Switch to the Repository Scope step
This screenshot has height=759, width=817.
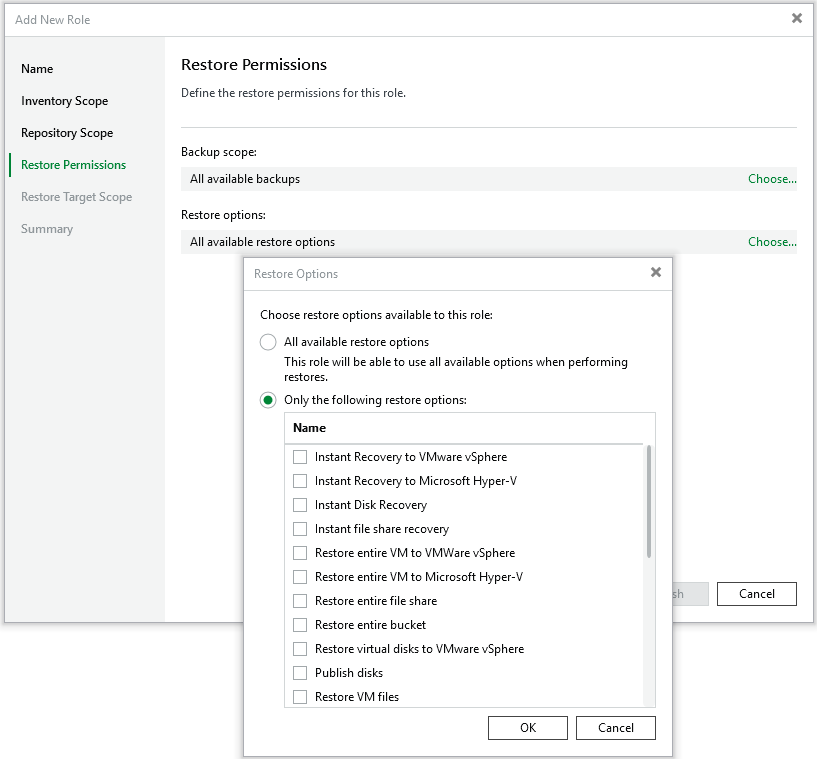67,133
